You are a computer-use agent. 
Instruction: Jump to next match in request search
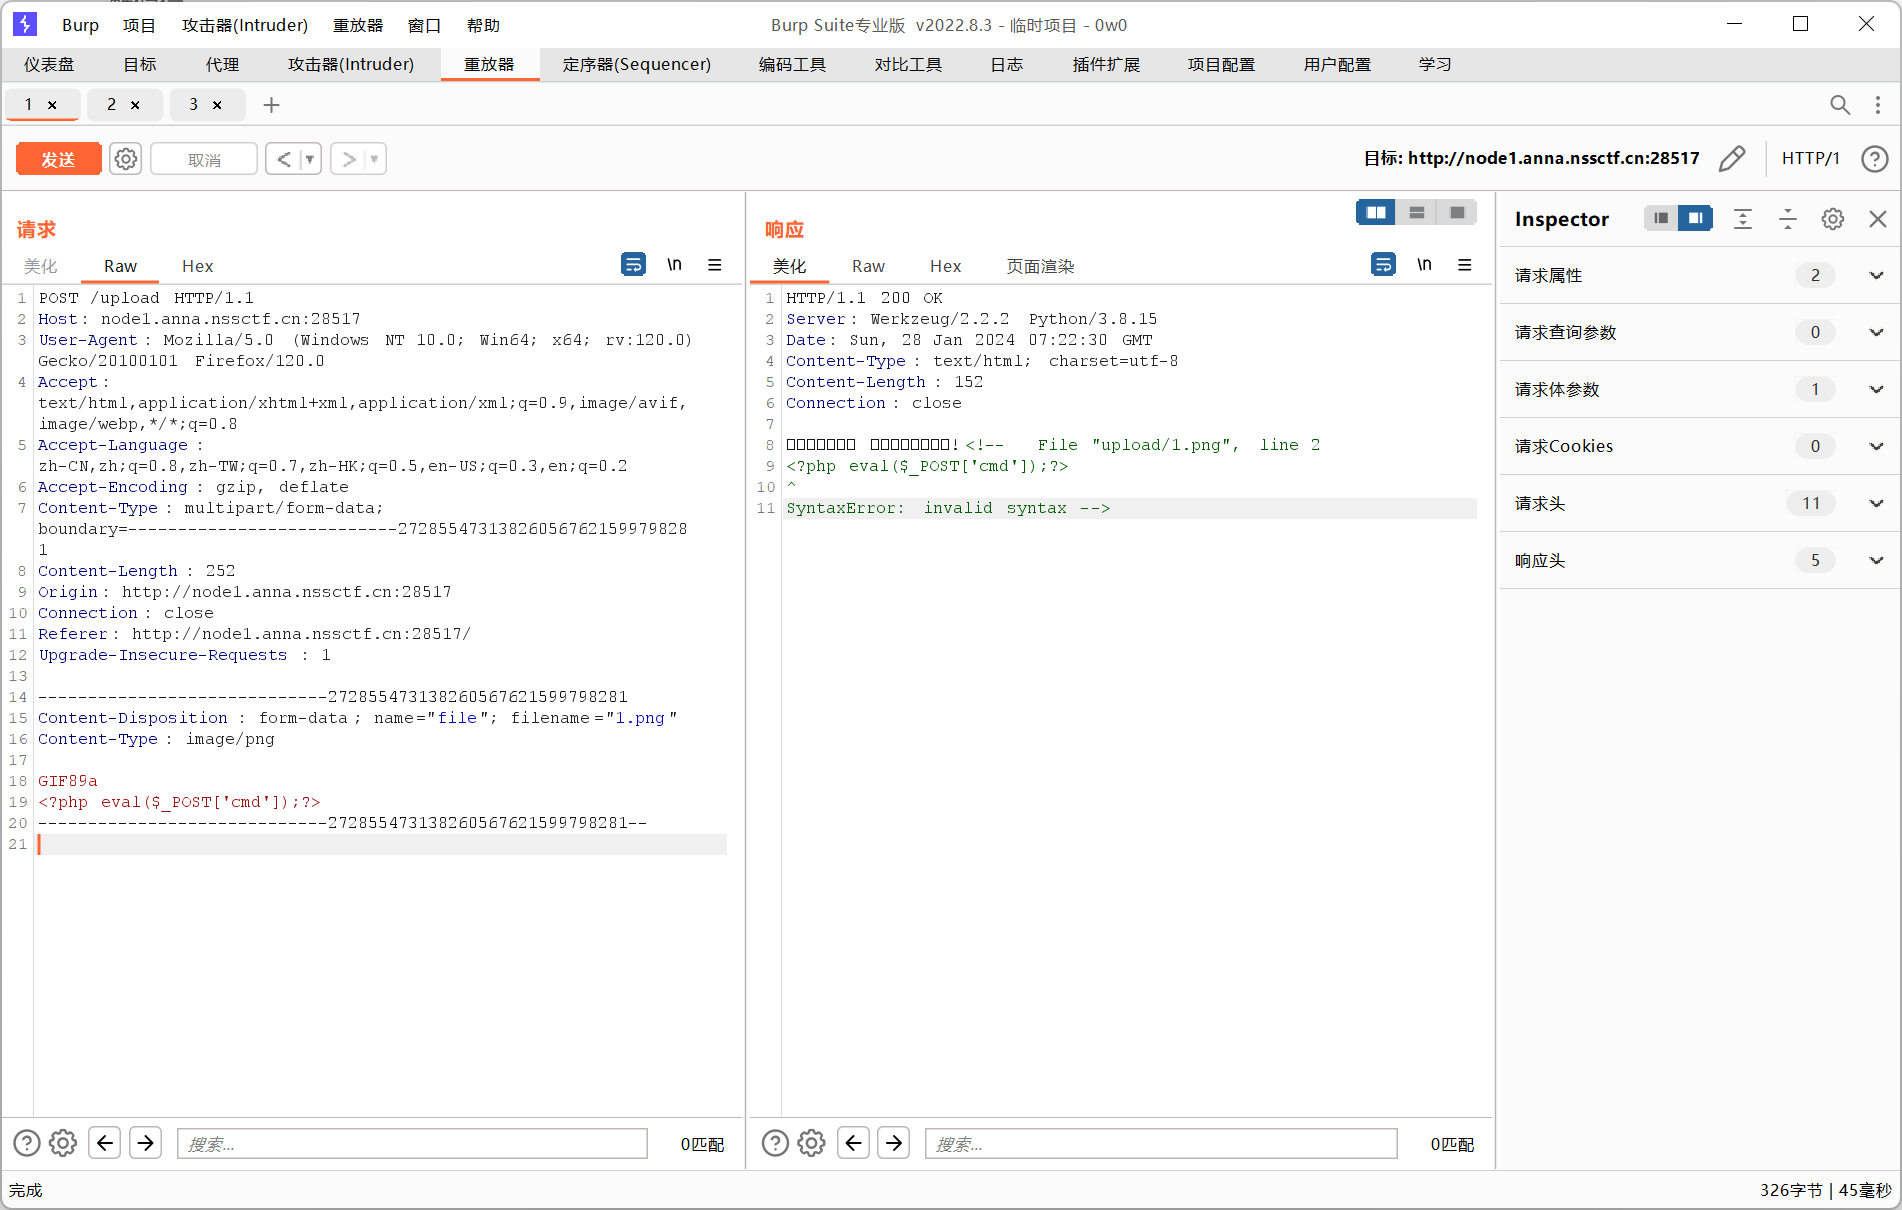coord(146,1142)
